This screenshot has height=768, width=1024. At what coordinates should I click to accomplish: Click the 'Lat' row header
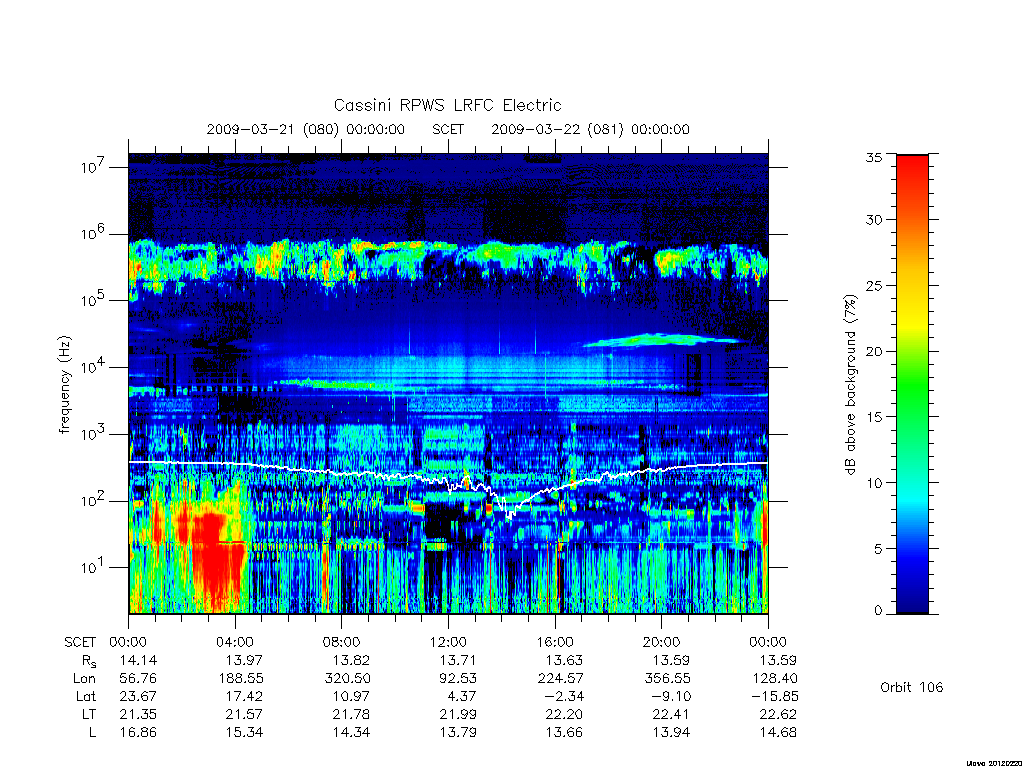click(86, 696)
